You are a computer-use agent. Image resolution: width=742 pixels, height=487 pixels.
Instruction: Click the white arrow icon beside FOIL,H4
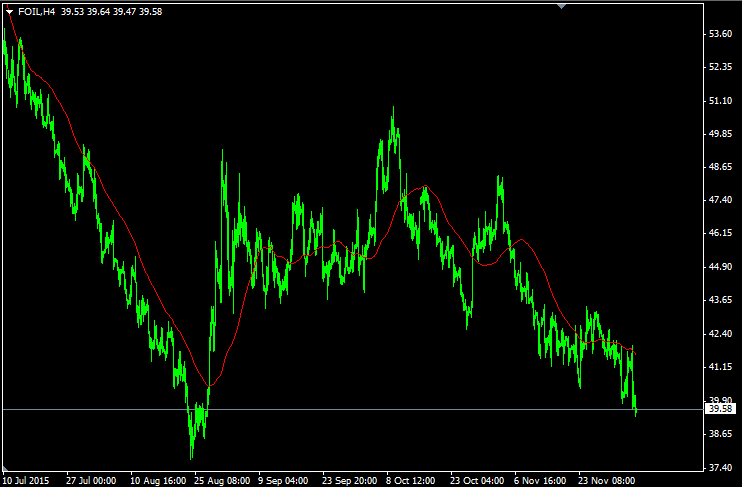pyautogui.click(x=9, y=12)
